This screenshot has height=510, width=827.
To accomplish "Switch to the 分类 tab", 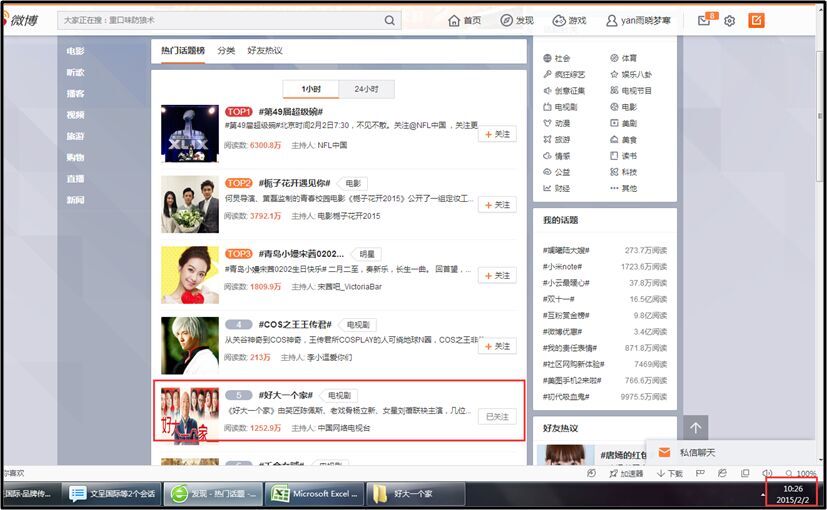I will 226,51.
